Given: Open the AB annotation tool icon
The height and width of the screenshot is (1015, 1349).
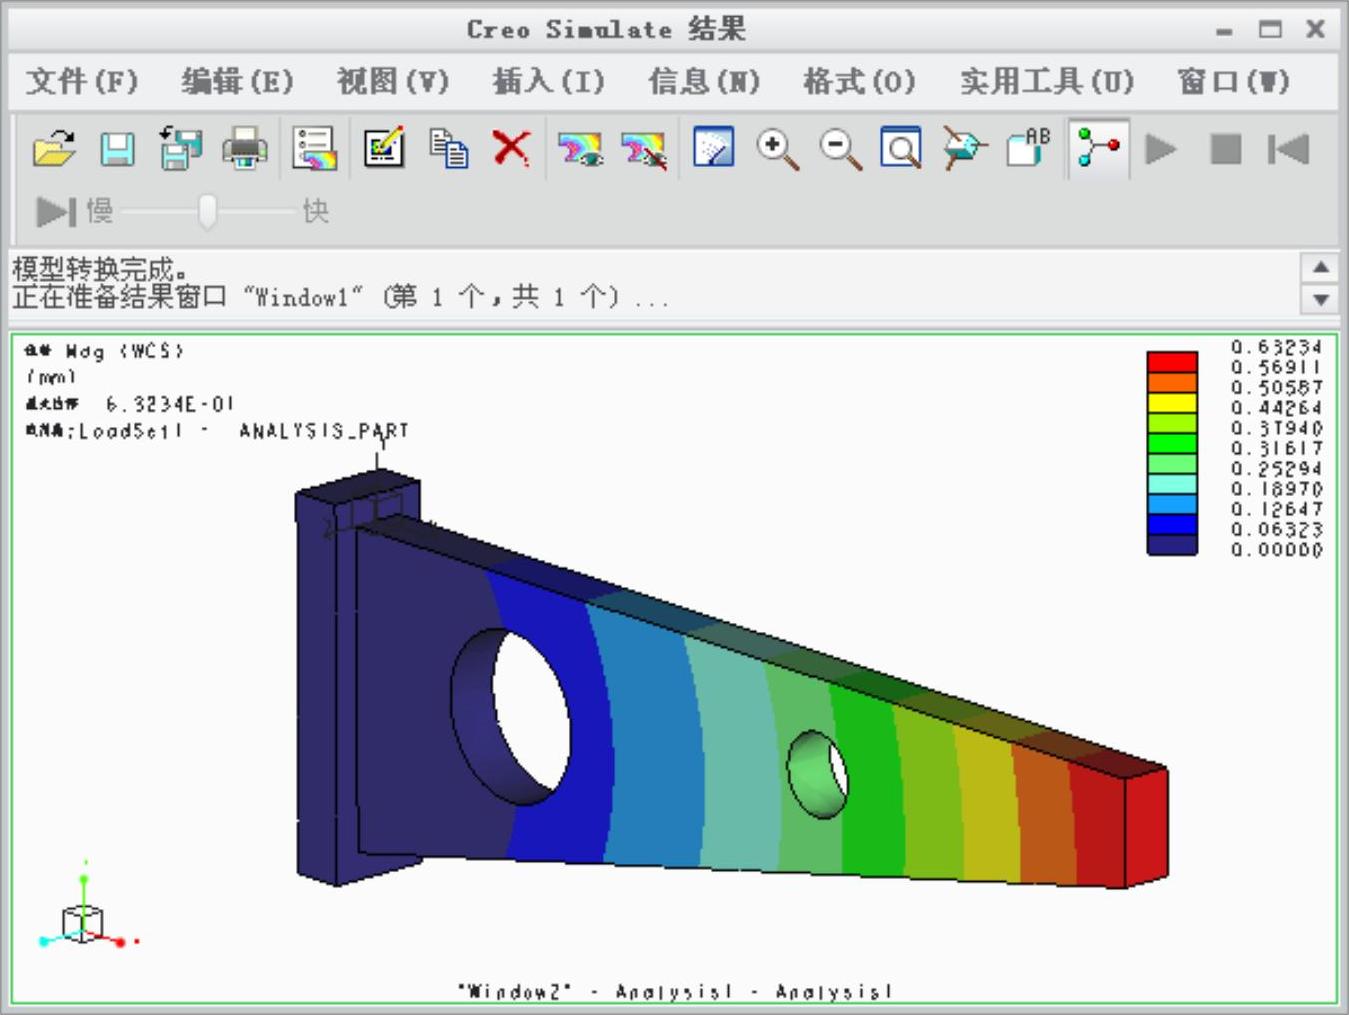Looking at the screenshot, I should tap(1028, 148).
